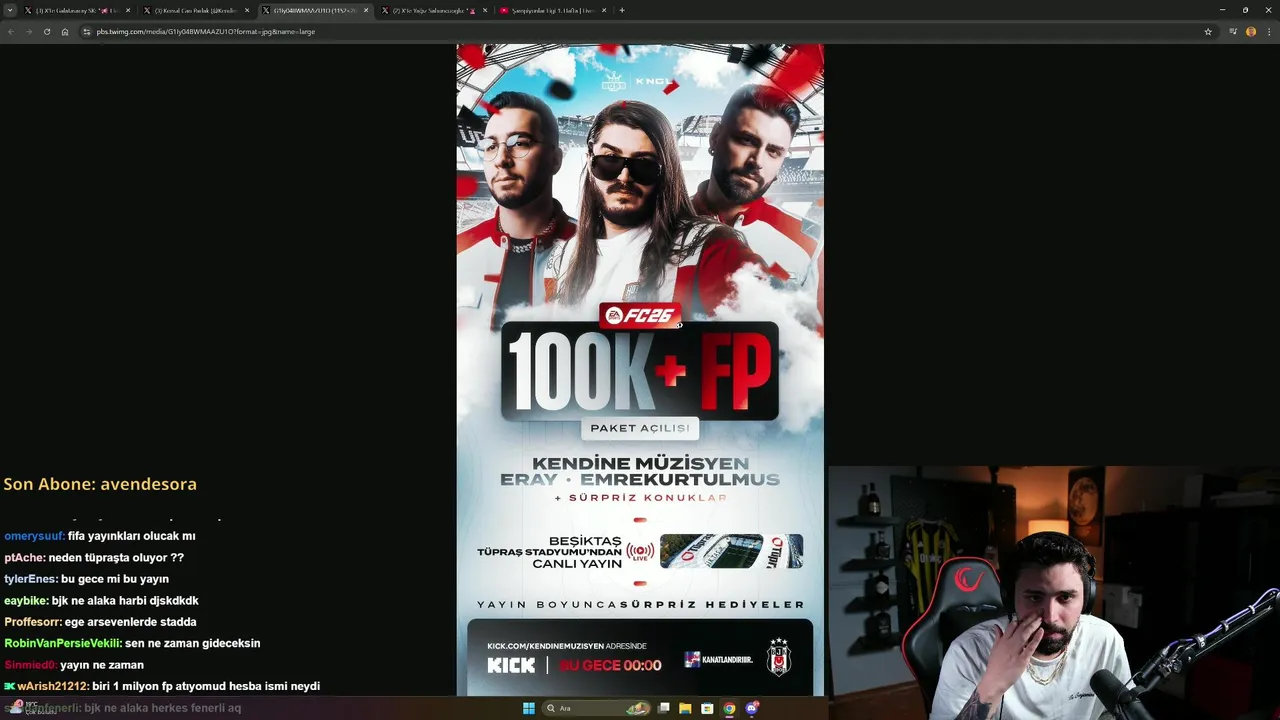This screenshot has height=720, width=1280.
Task: Click the PAKET AÇILIŞI label on the poster
Action: click(x=640, y=428)
